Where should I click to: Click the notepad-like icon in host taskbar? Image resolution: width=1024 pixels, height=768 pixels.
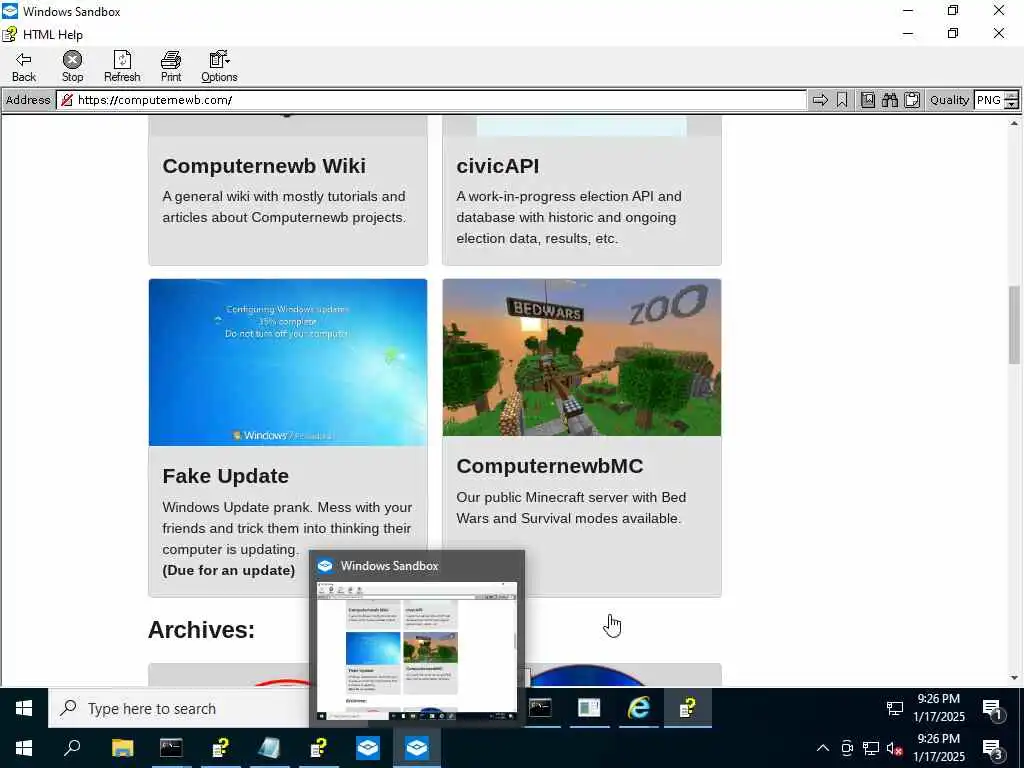(269, 748)
